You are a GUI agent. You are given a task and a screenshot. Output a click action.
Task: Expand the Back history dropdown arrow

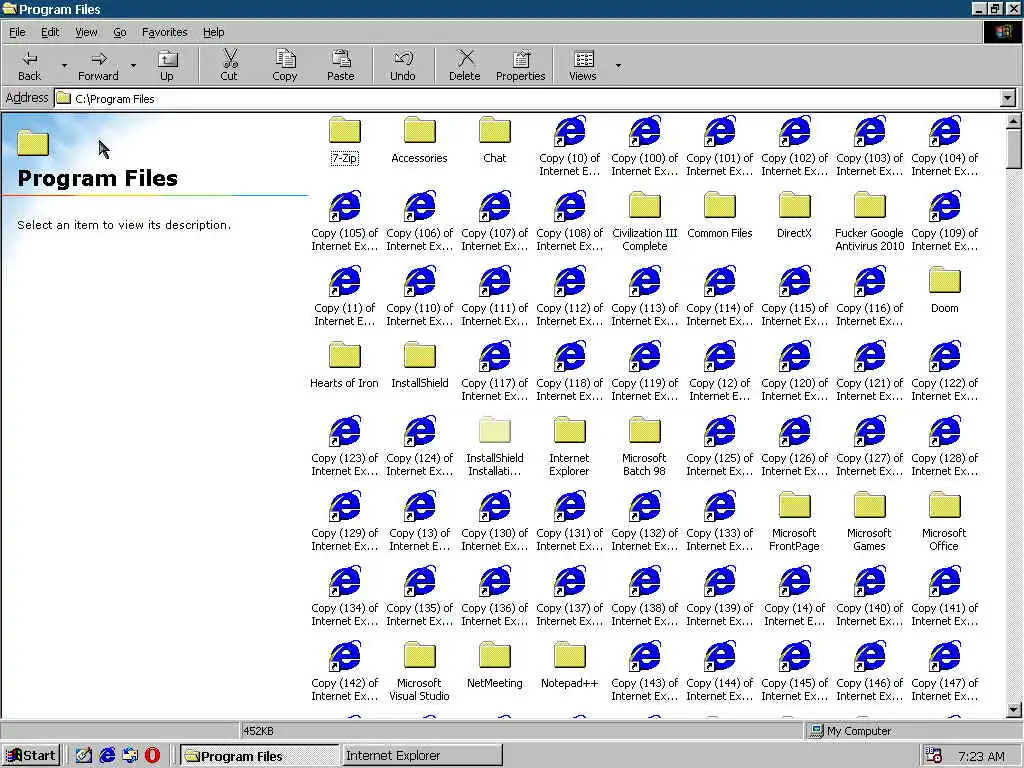[x=64, y=65]
